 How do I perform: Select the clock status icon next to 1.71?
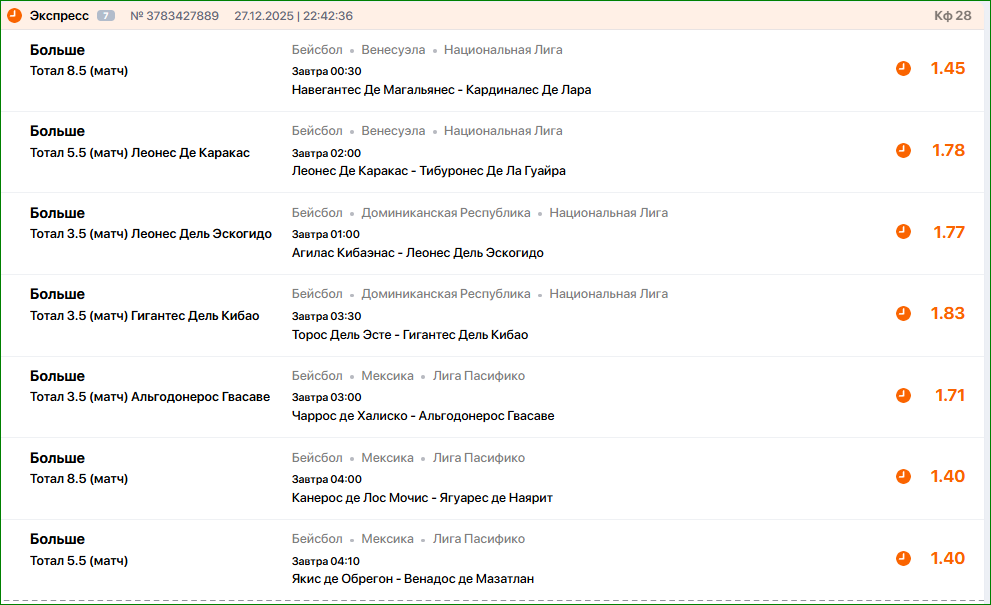coord(903,395)
